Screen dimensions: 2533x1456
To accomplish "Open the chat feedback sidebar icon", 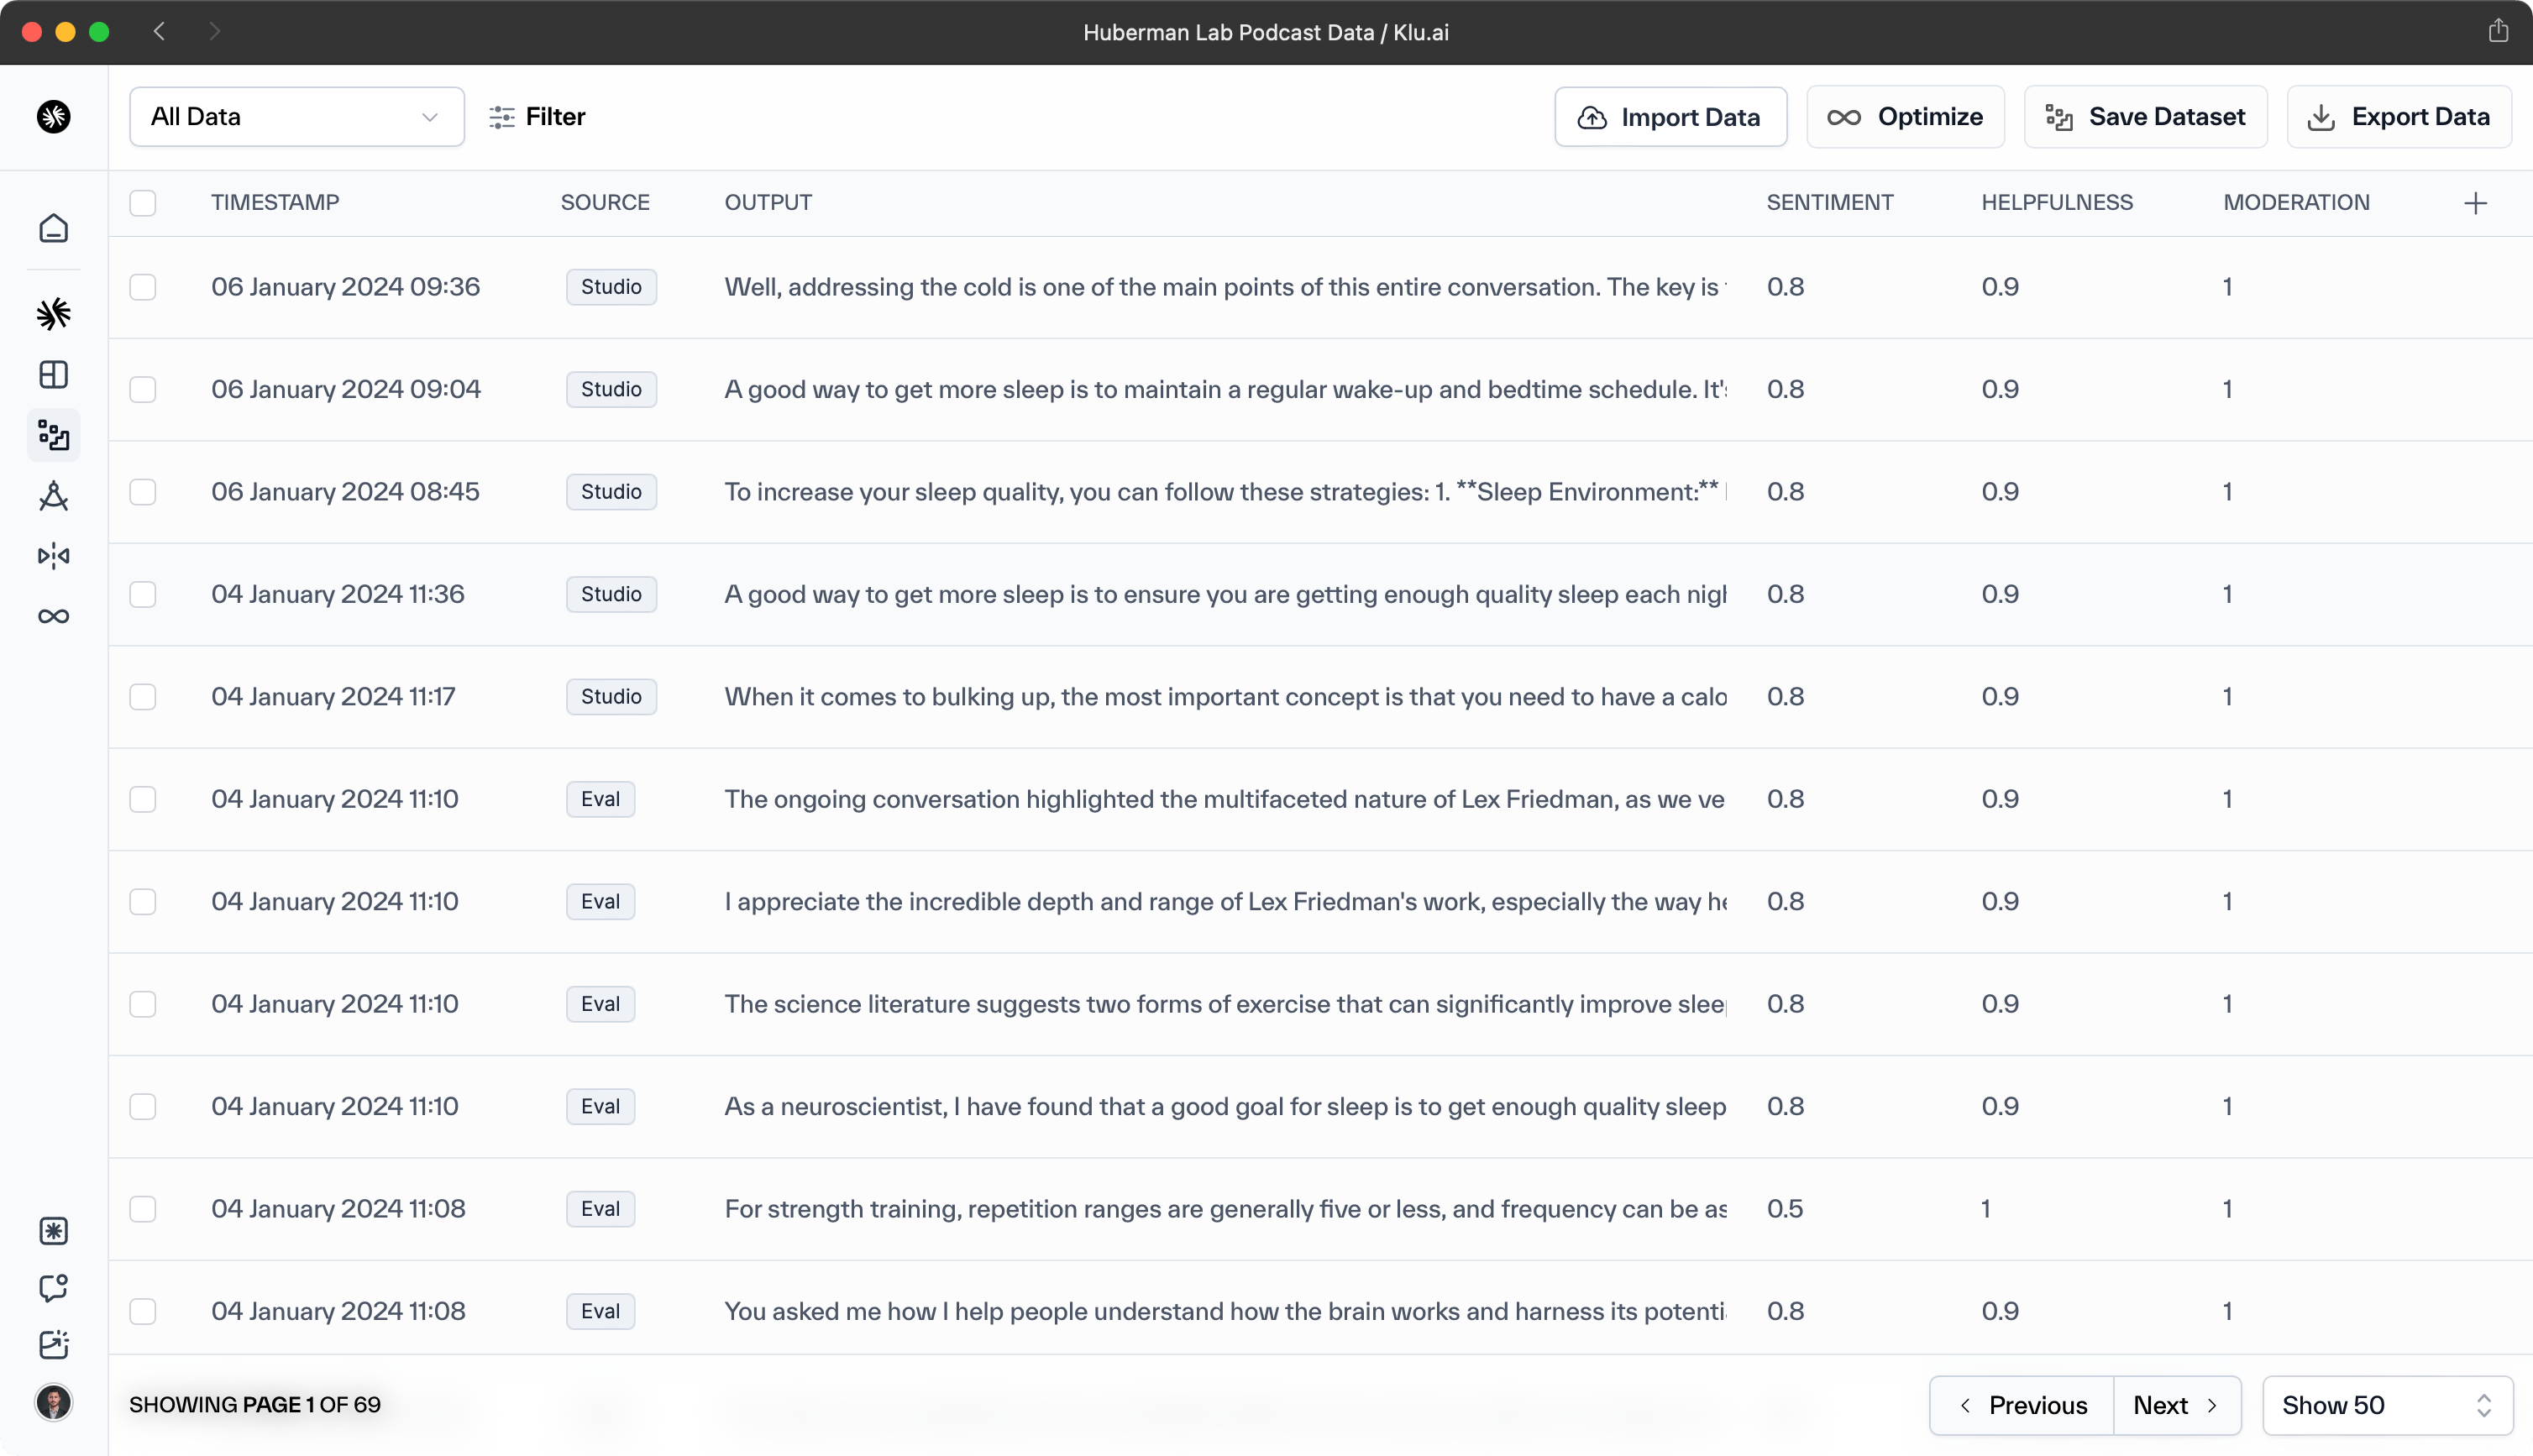I will [54, 1288].
